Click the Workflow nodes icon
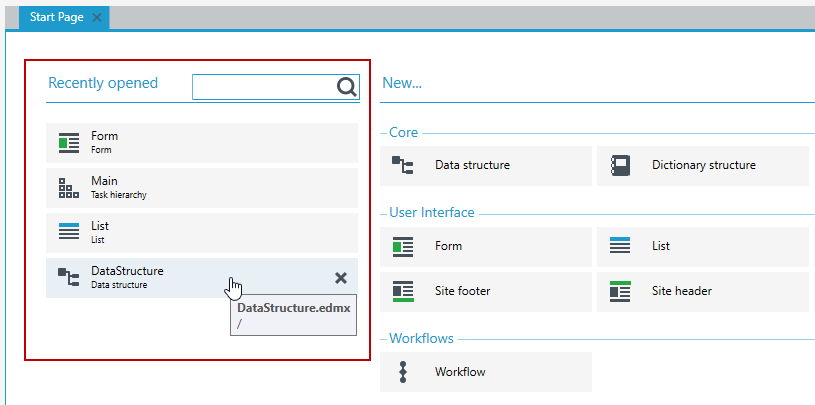The height and width of the screenshot is (405, 815). pyautogui.click(x=403, y=372)
